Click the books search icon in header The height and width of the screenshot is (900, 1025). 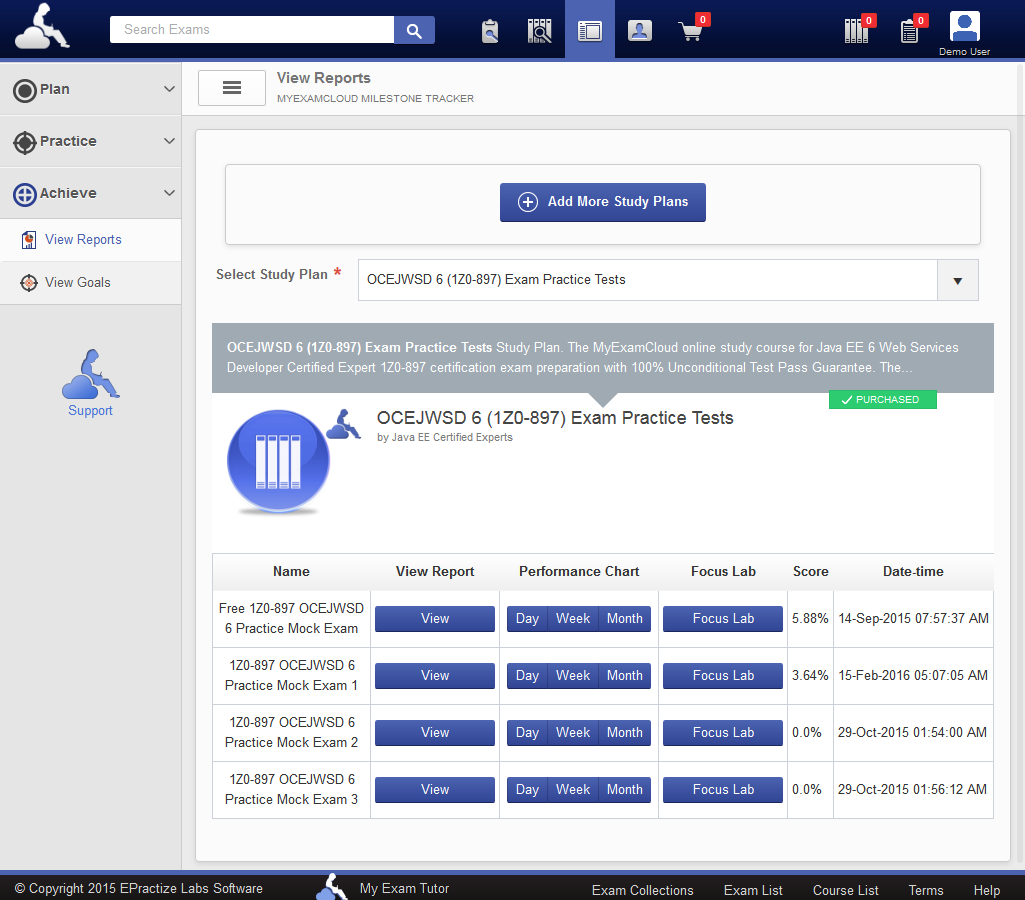[x=540, y=31]
